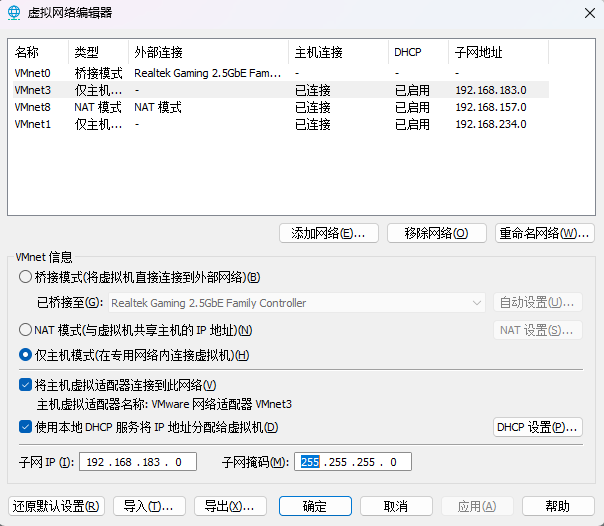Toggle 使用本地 DHCP 服务 checkbox
This screenshot has width=604, height=526.
click(x=25, y=427)
